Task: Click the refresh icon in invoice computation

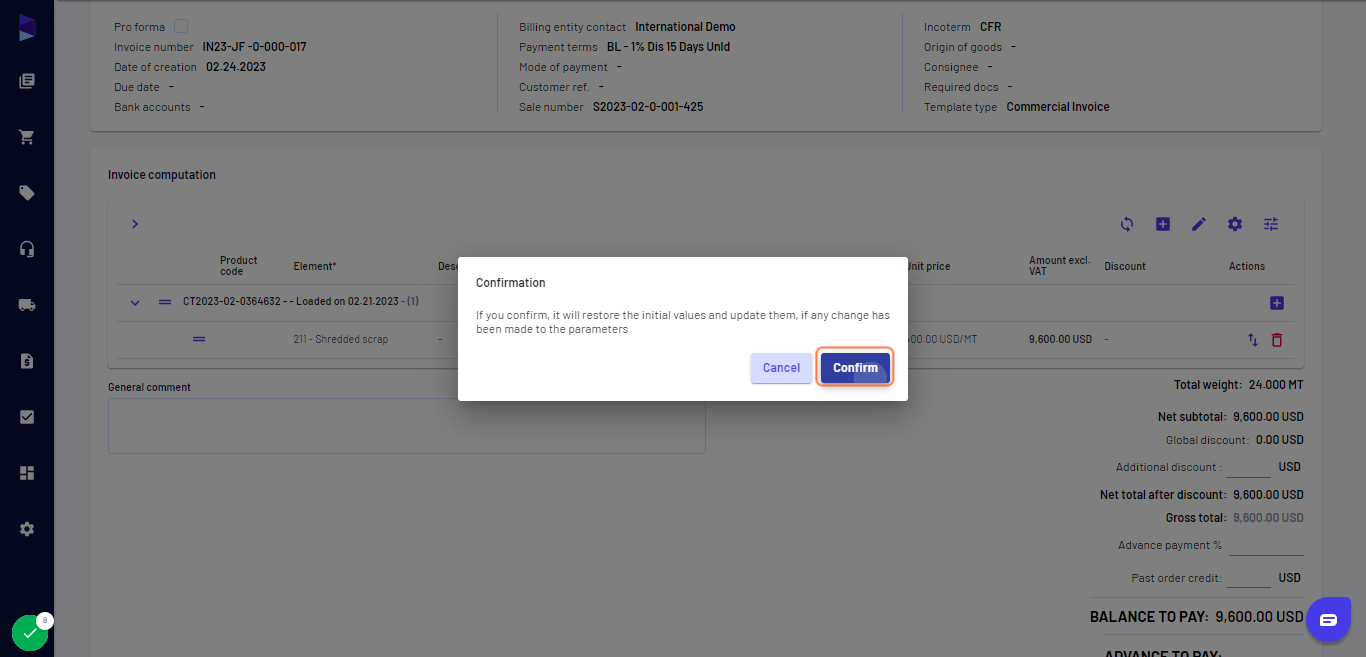Action: click(x=1127, y=224)
